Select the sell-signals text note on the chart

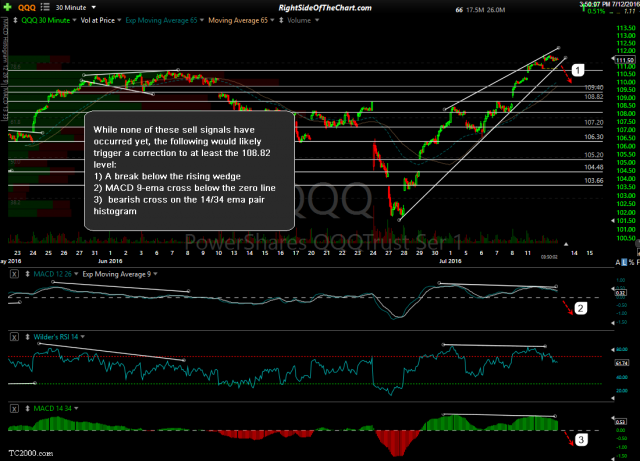189,171
